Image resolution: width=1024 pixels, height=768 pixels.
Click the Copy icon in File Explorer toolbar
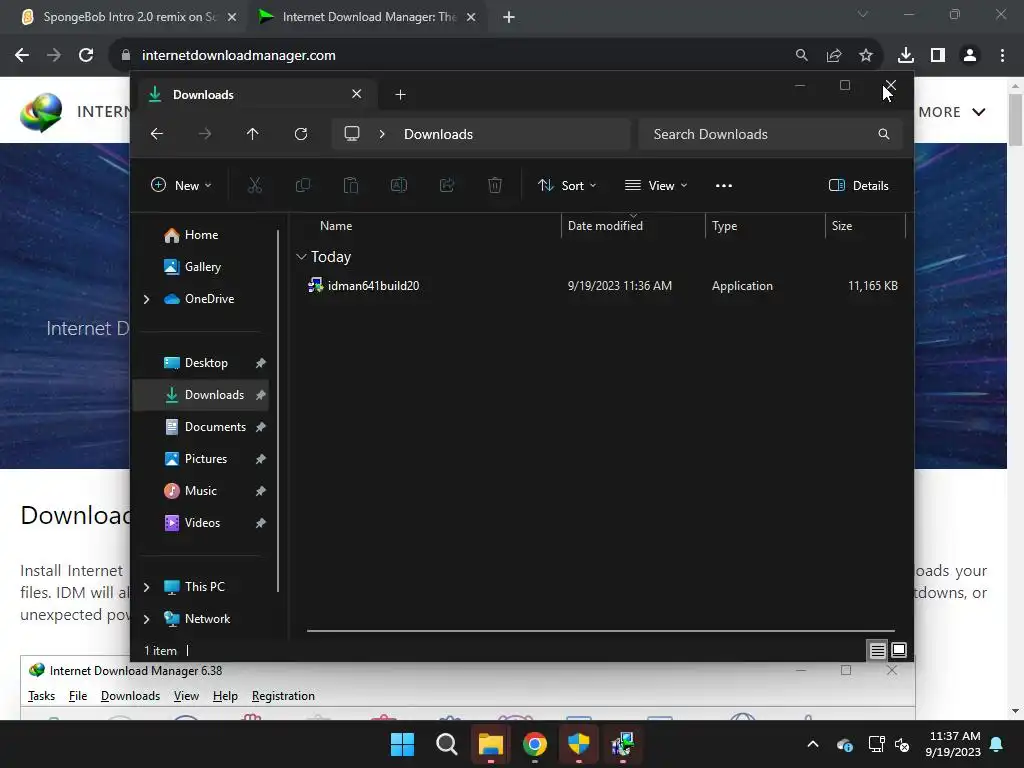(302, 185)
